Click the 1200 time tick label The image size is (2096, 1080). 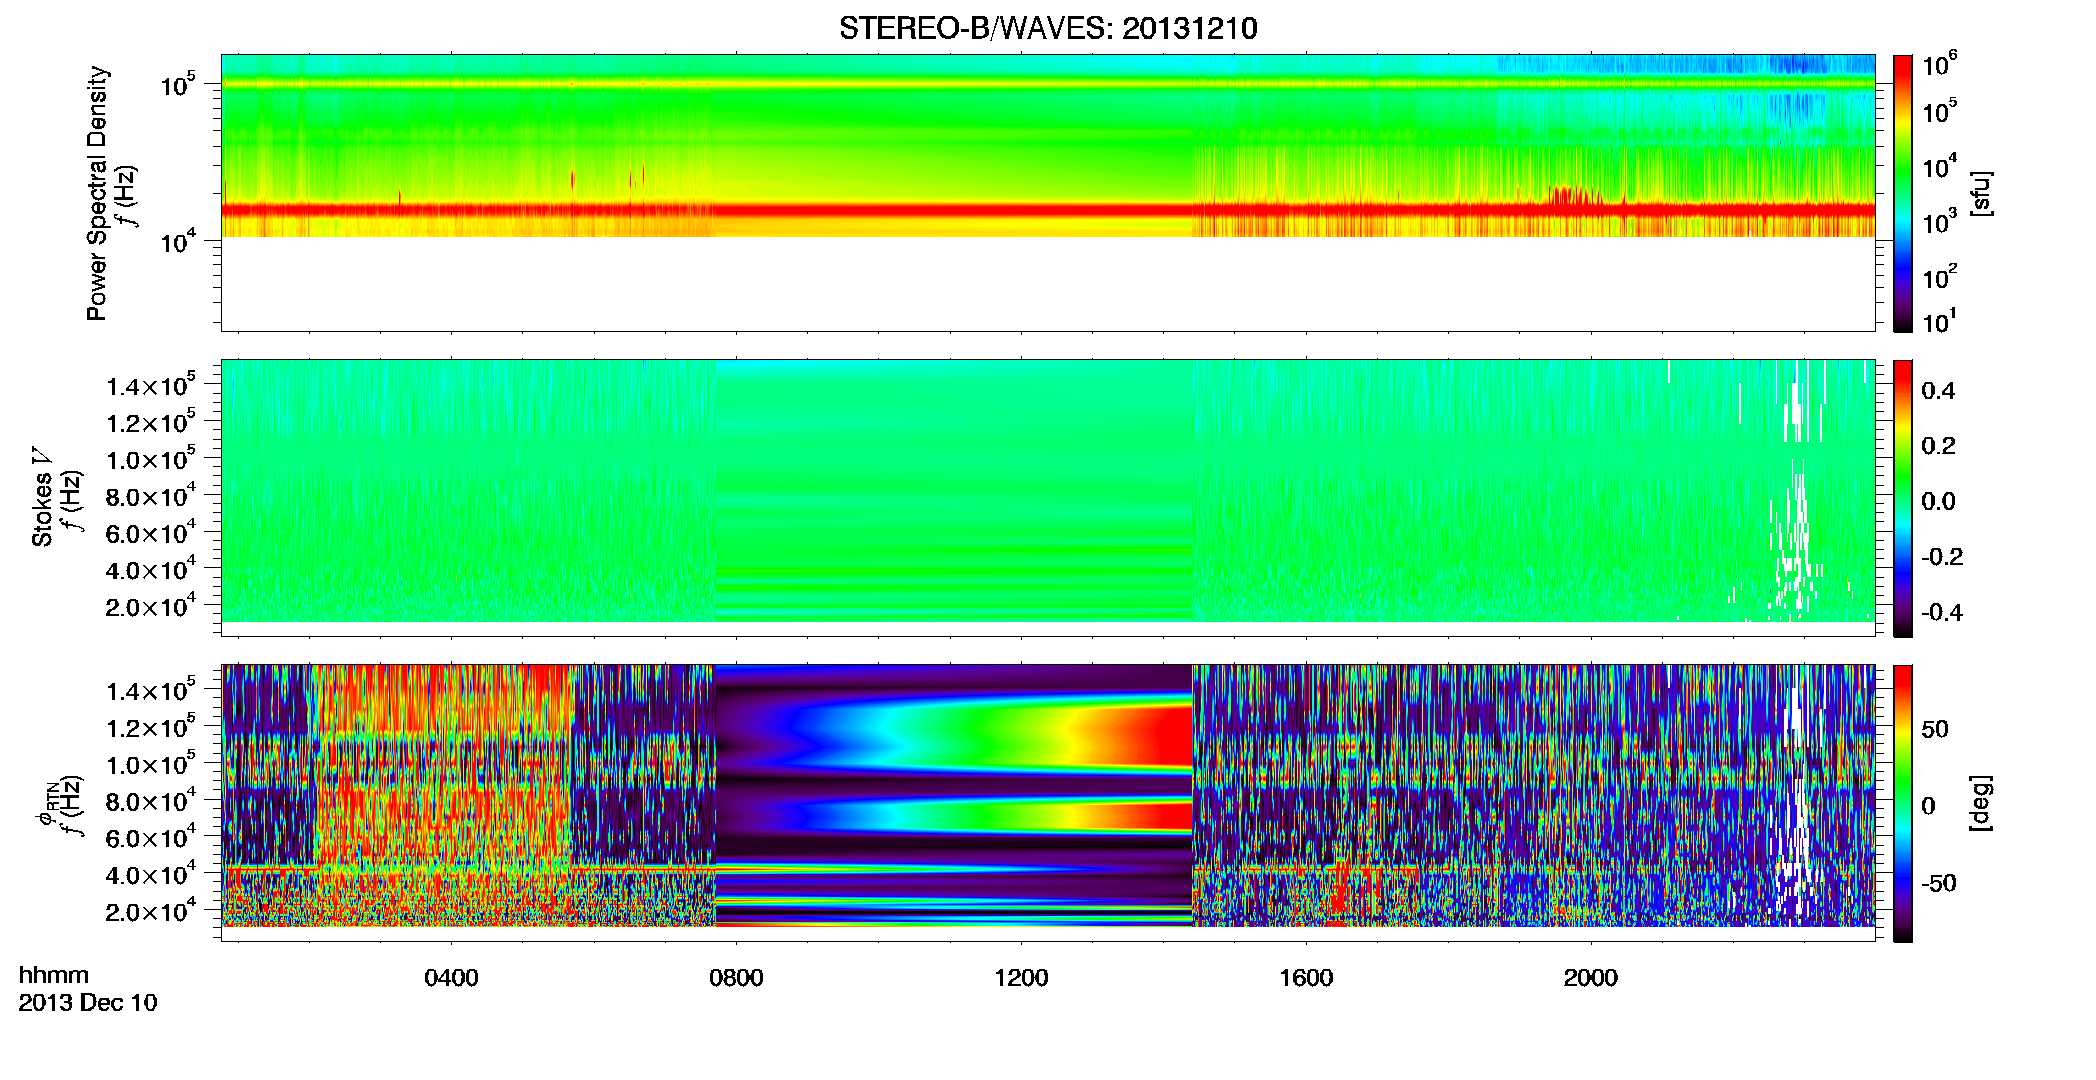(x=1021, y=978)
